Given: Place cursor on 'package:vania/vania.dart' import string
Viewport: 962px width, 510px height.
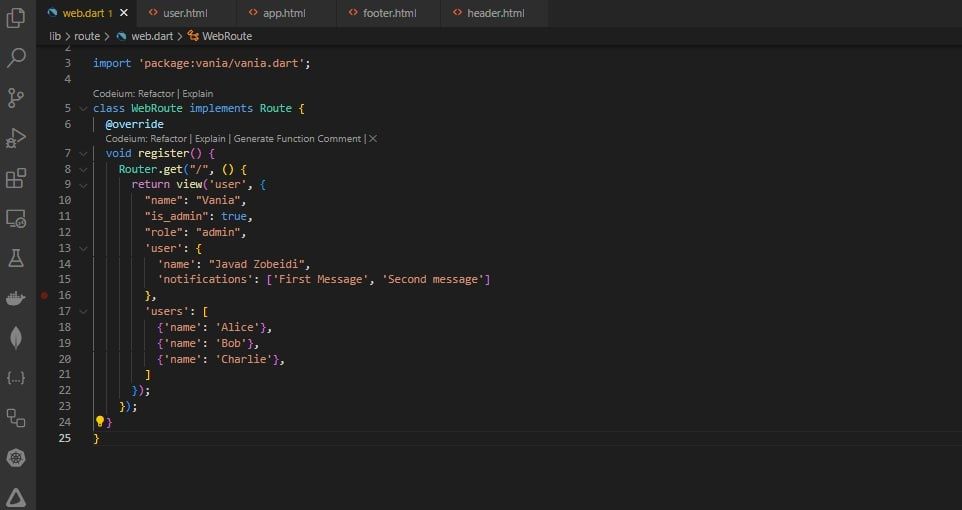Looking at the screenshot, I should click(223, 64).
